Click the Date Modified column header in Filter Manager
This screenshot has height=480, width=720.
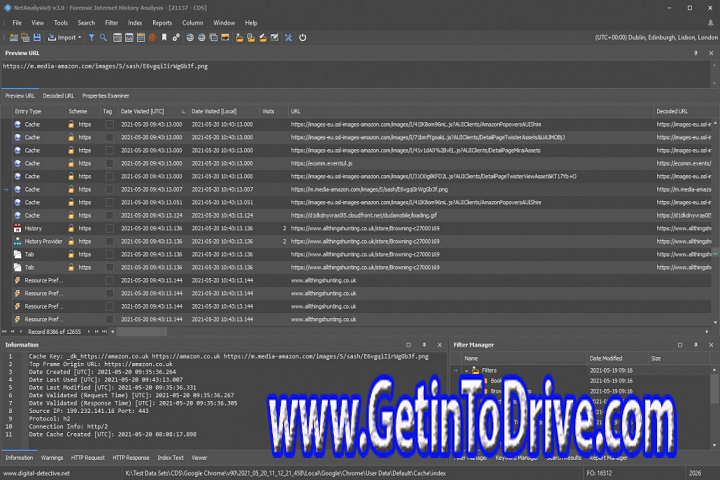(x=617, y=359)
